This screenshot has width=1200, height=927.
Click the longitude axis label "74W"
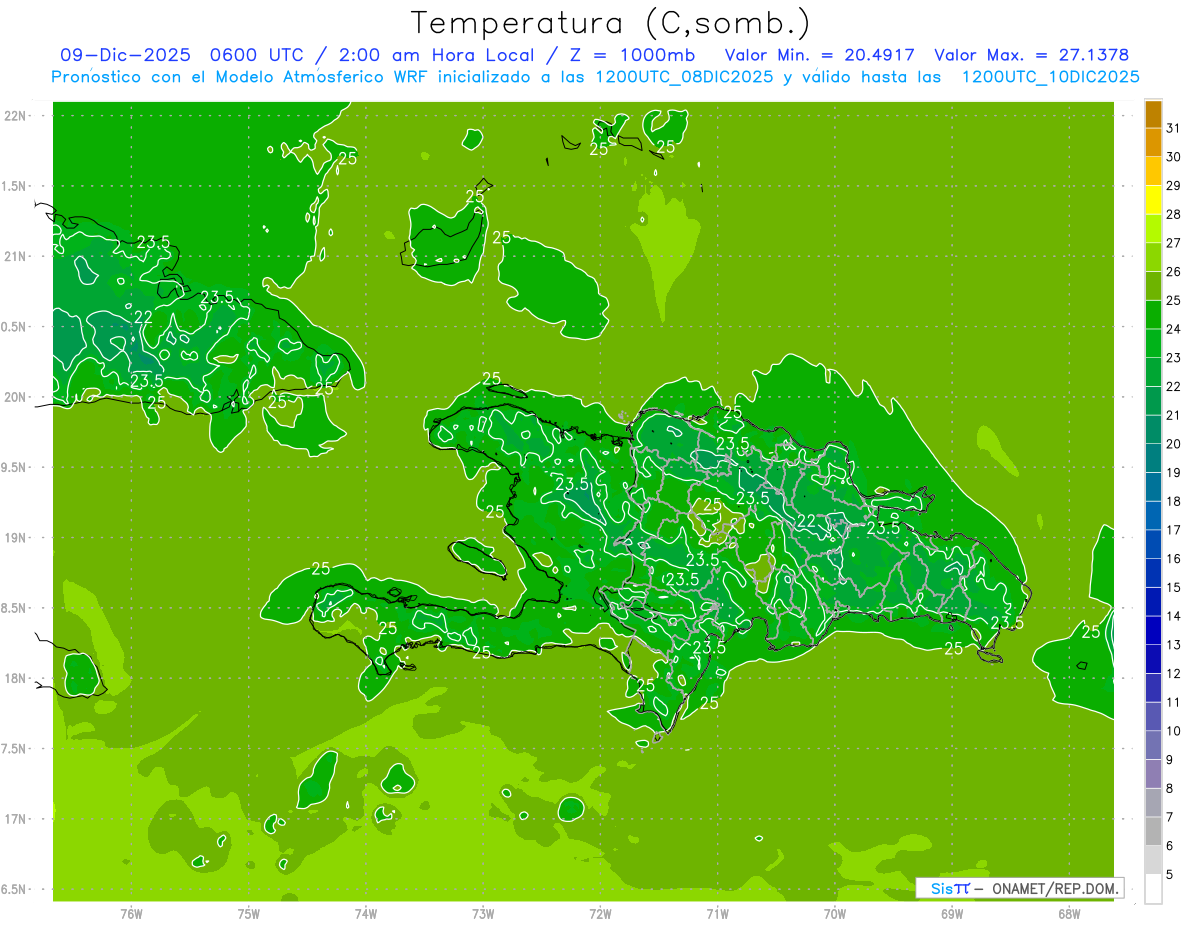click(366, 912)
